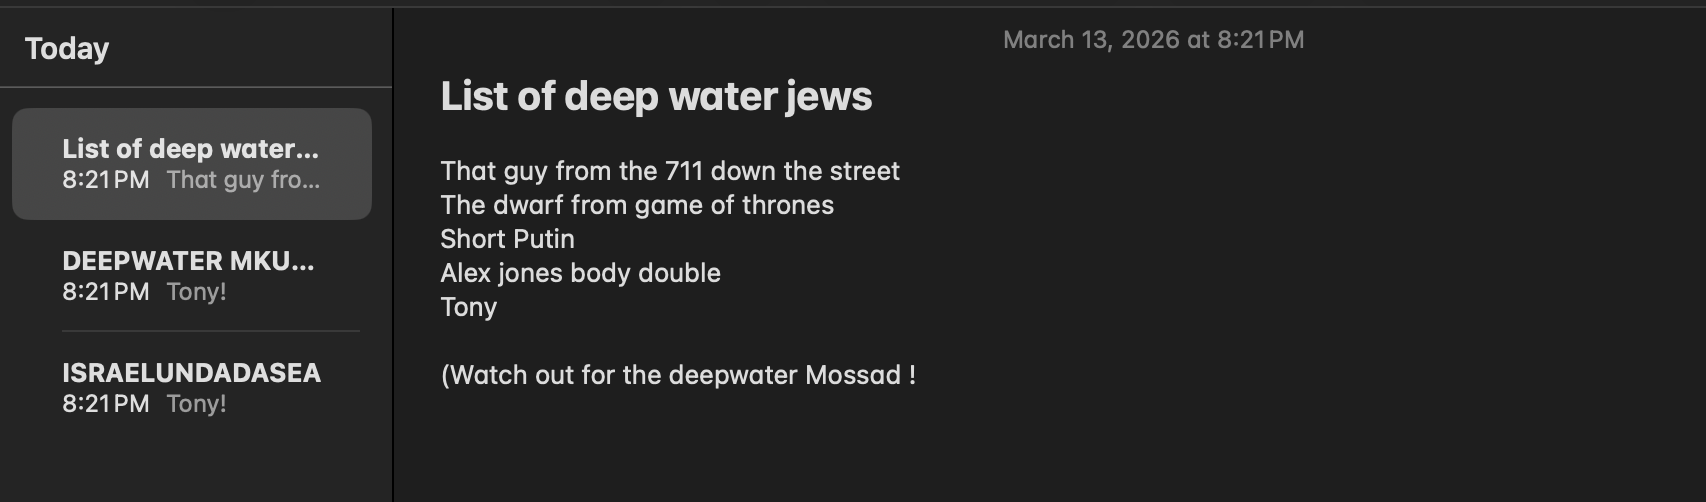Click the 'Short Putin' line
Screen dimensions: 1706x502
507,239
